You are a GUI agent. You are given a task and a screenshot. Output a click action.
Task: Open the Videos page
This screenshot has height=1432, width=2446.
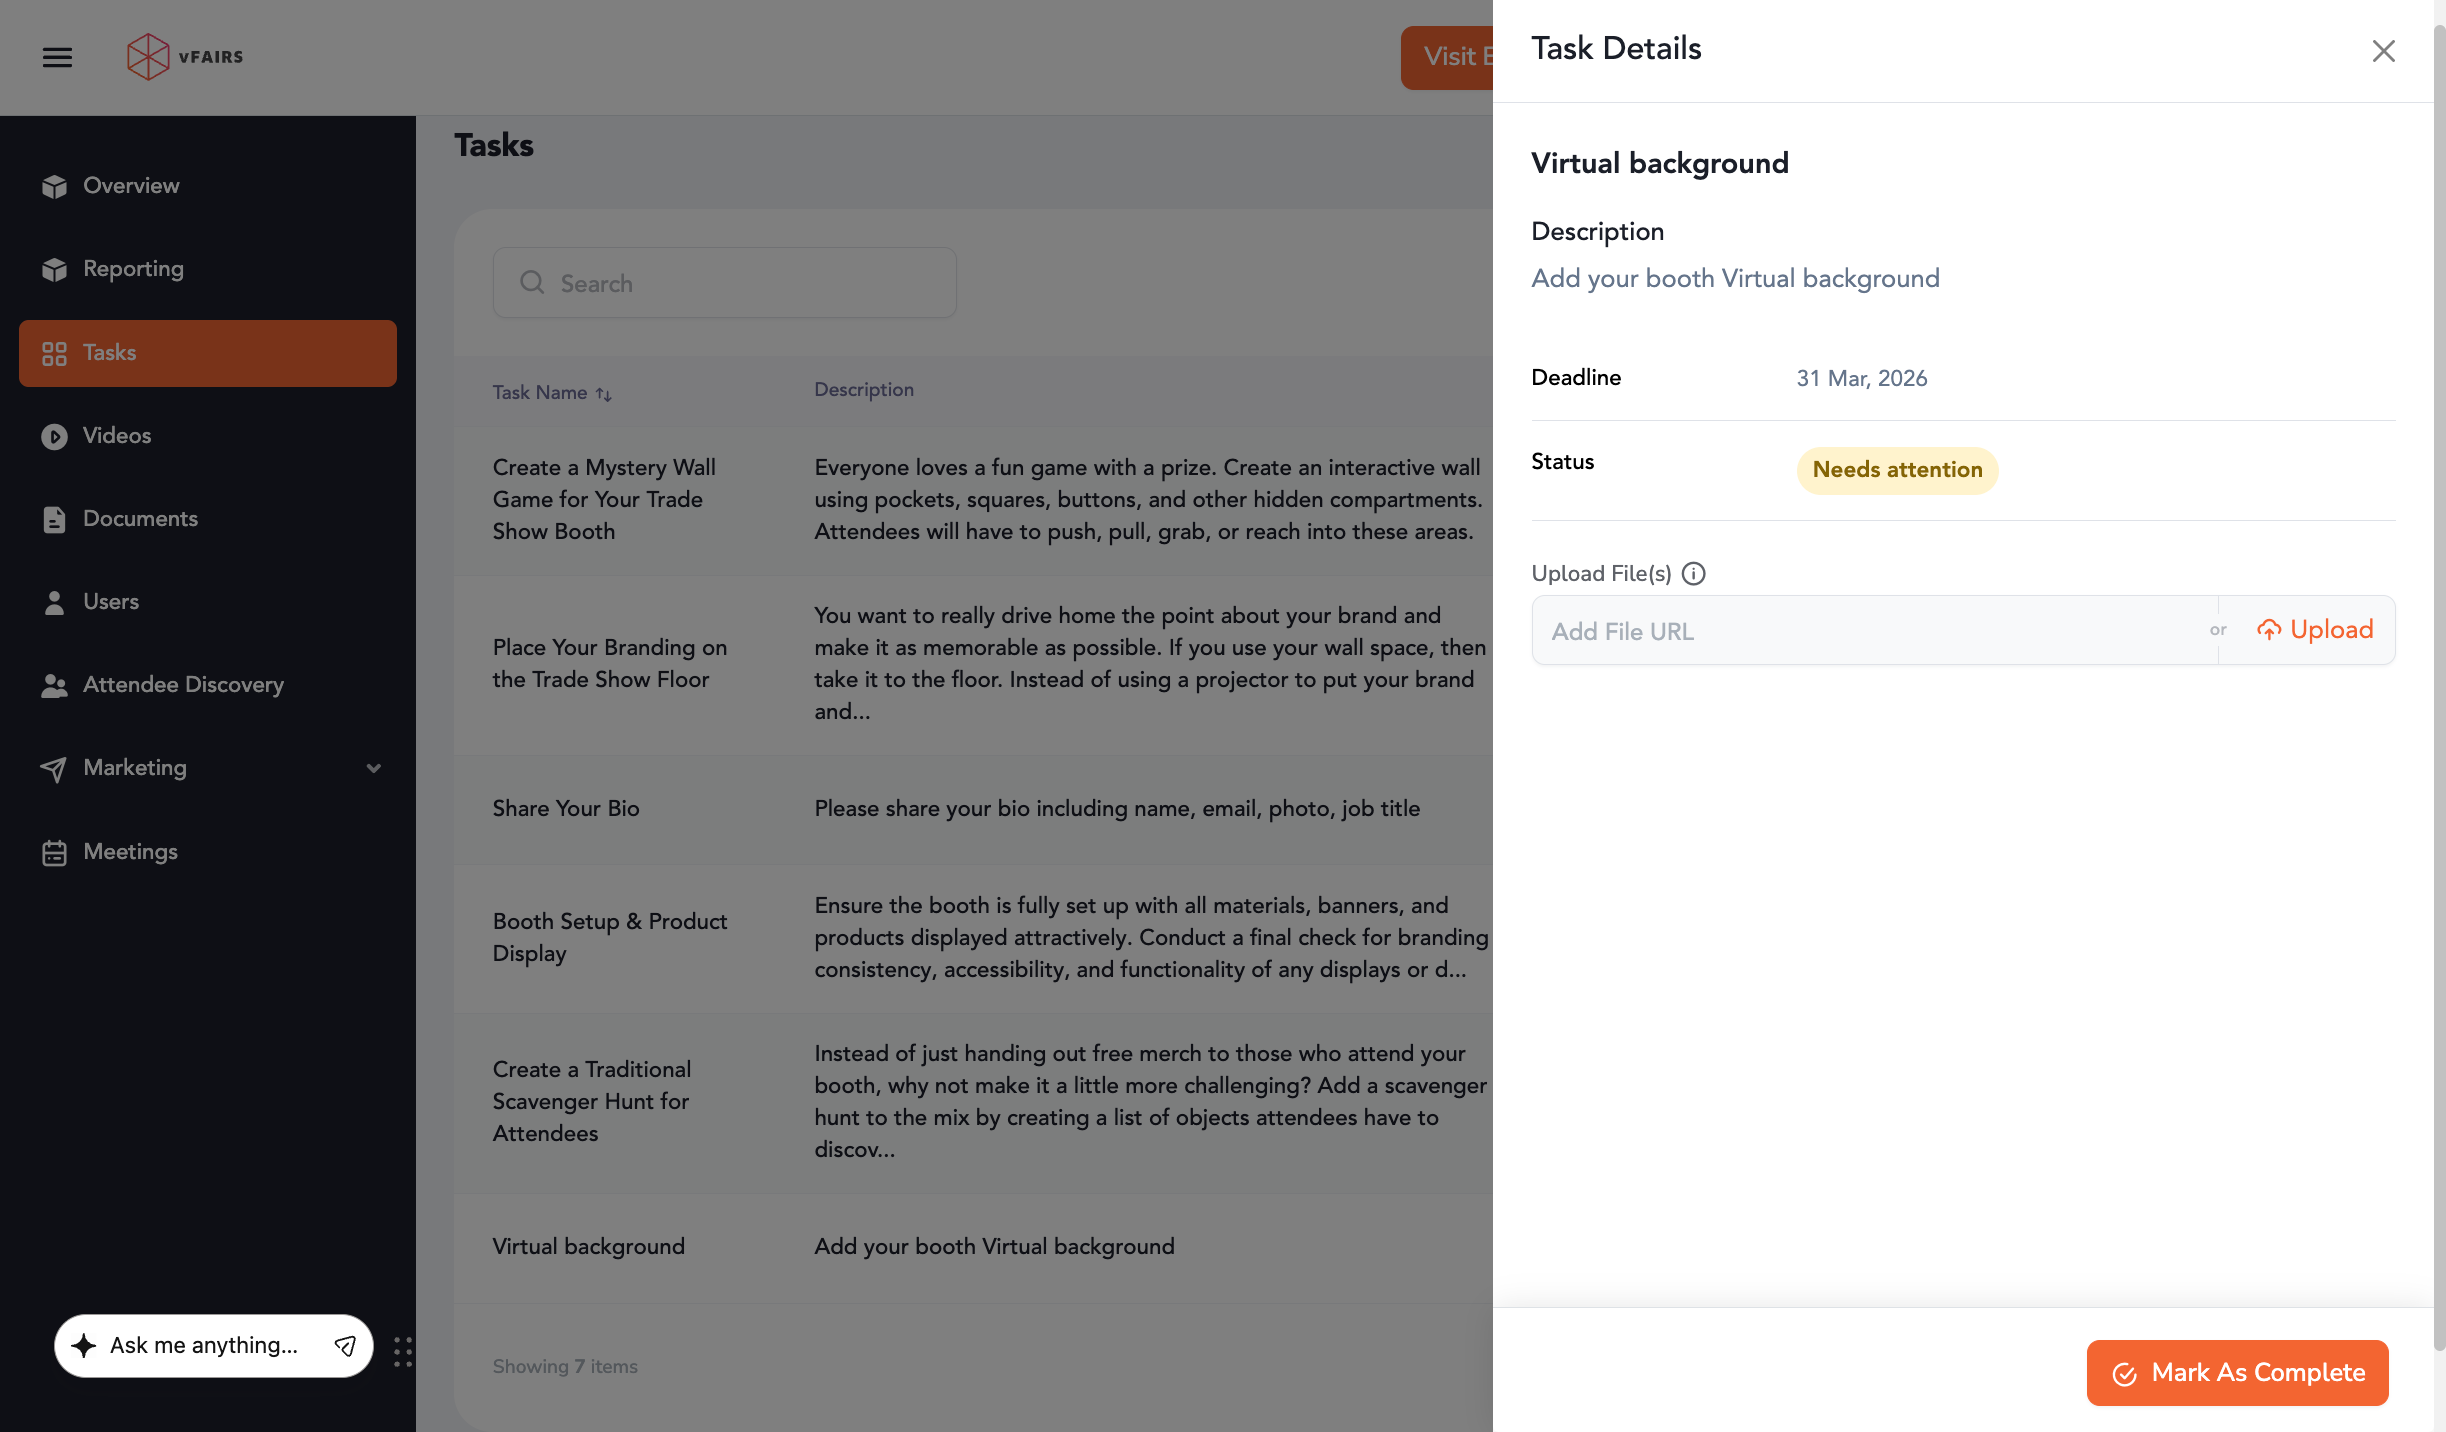pyautogui.click(x=117, y=436)
